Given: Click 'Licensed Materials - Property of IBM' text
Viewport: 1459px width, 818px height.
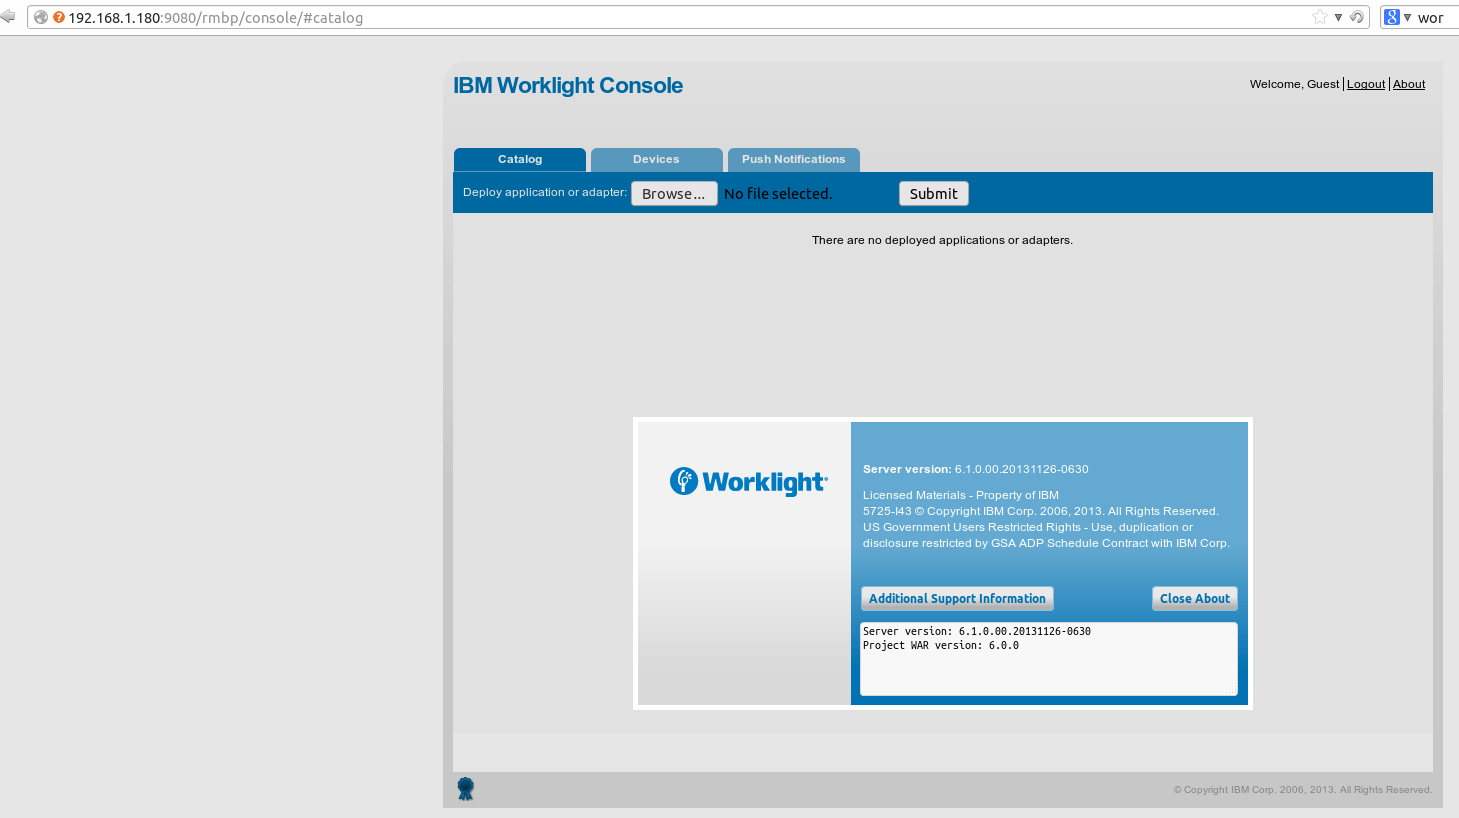Looking at the screenshot, I should pos(961,495).
